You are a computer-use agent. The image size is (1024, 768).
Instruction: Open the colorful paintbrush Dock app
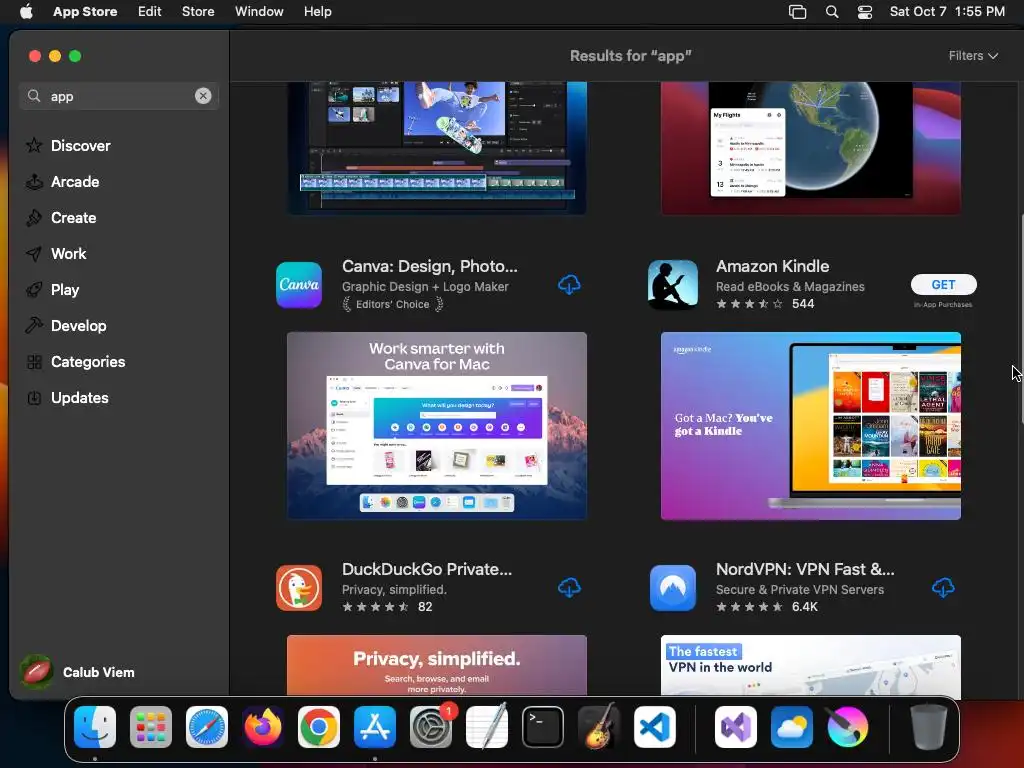click(848, 727)
